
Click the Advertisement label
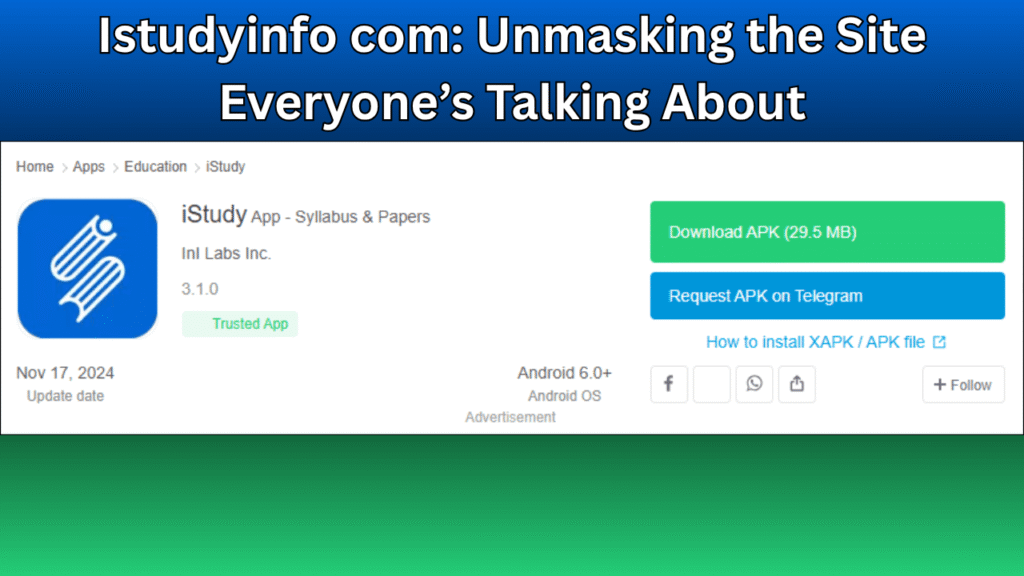pos(510,417)
